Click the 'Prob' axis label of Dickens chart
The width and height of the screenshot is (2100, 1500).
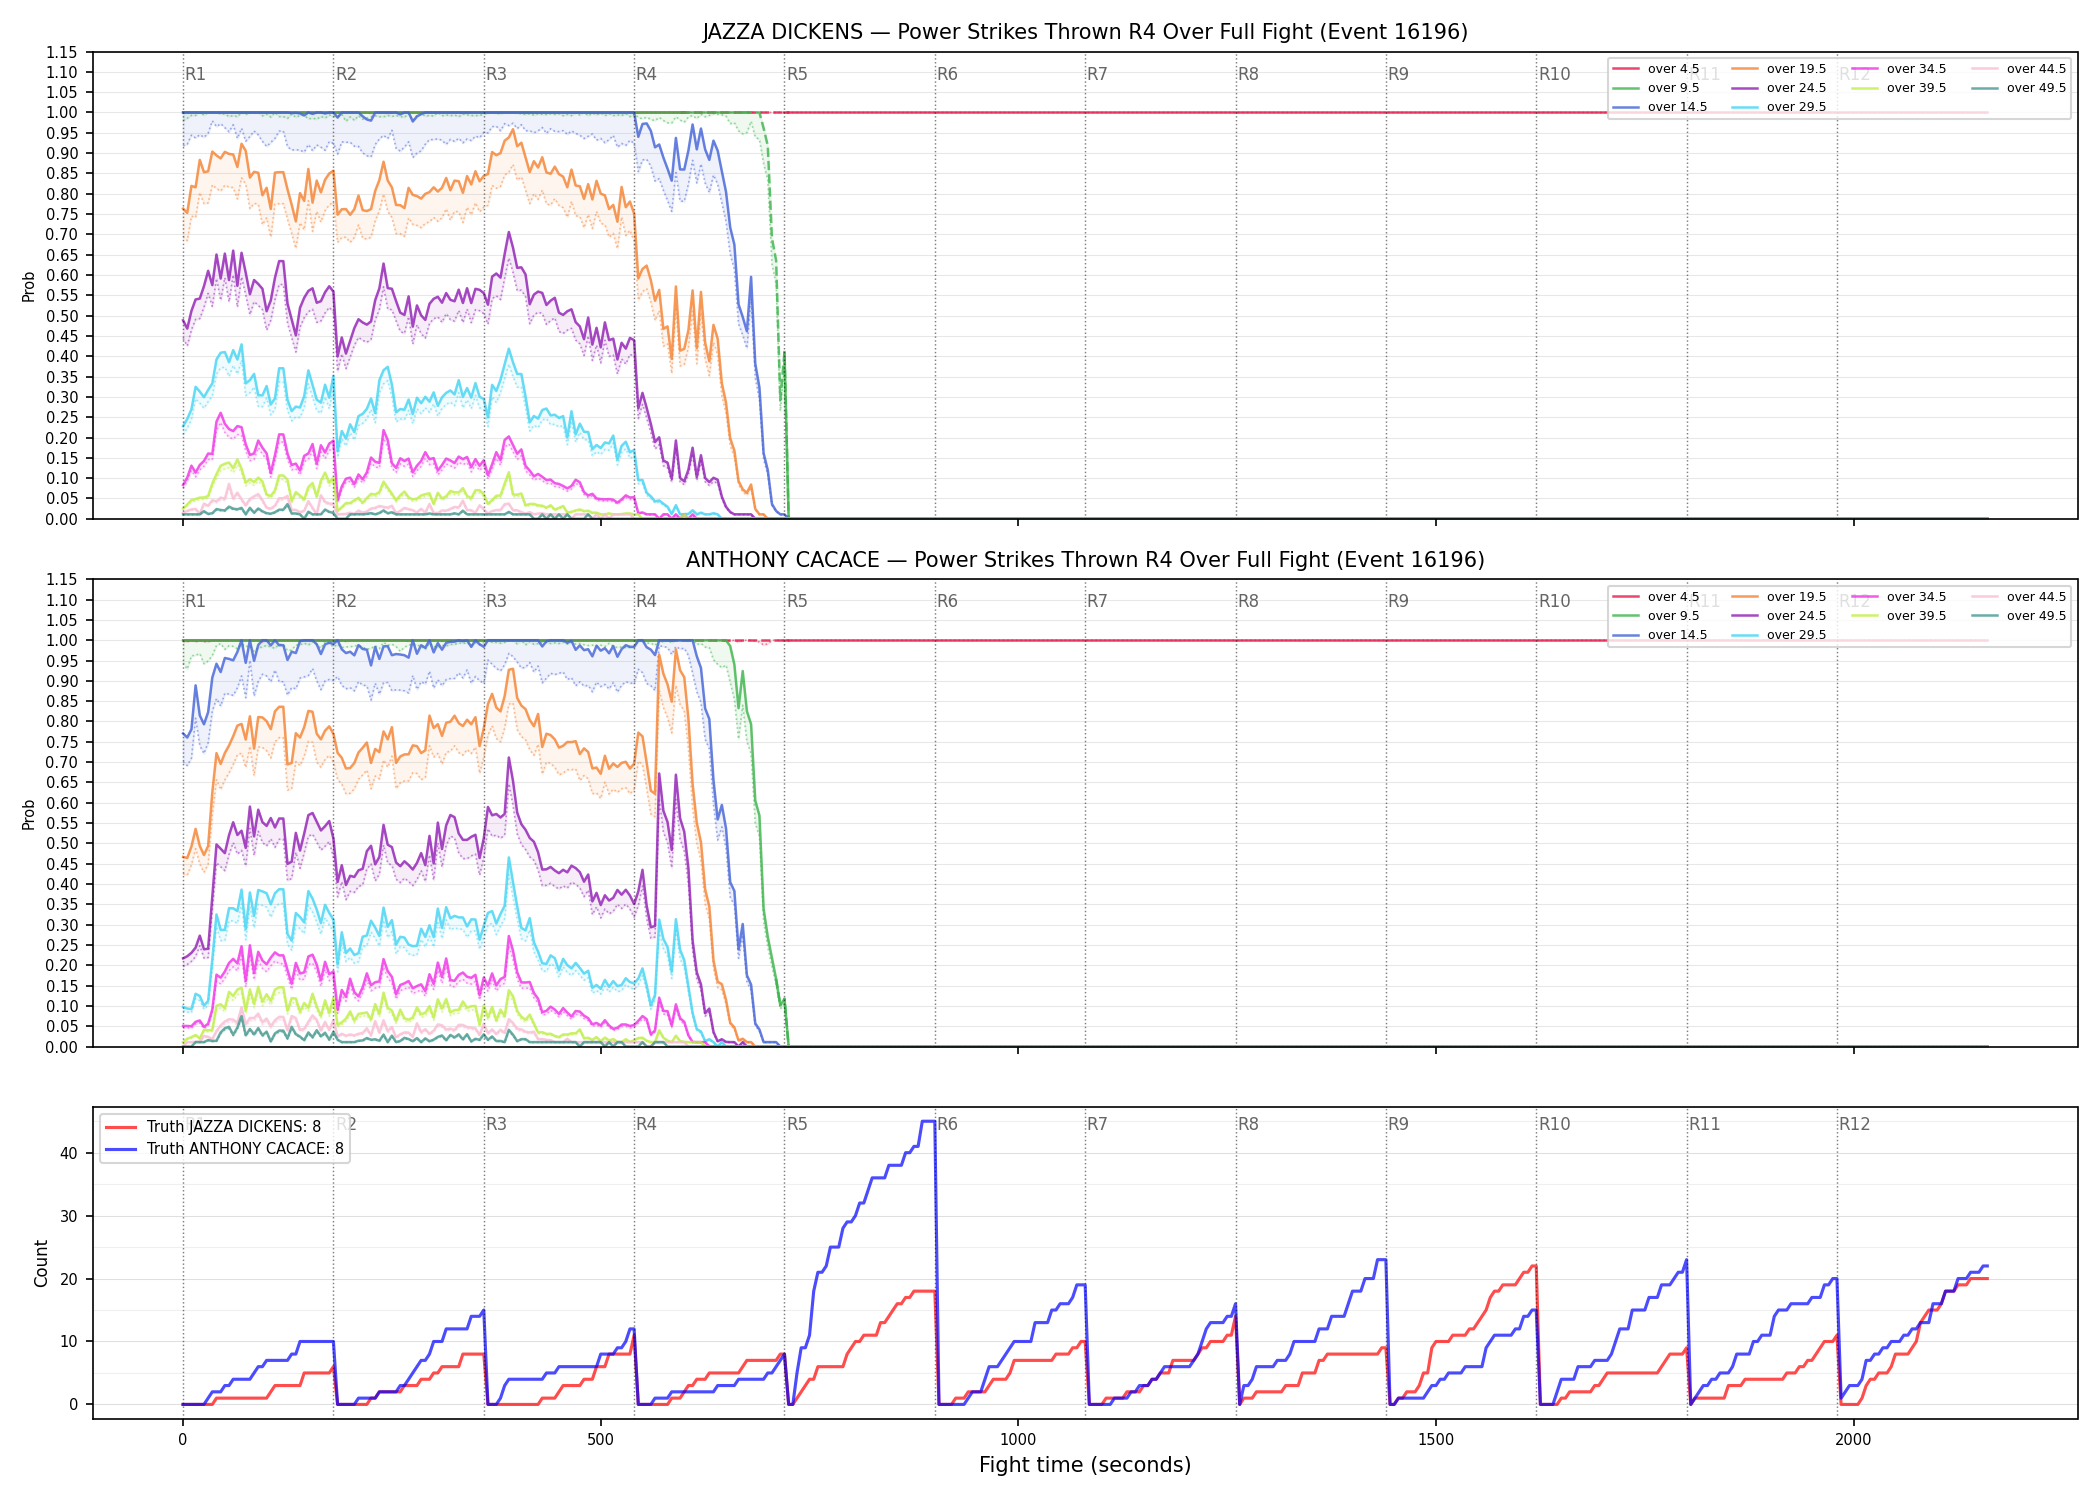click(x=29, y=286)
